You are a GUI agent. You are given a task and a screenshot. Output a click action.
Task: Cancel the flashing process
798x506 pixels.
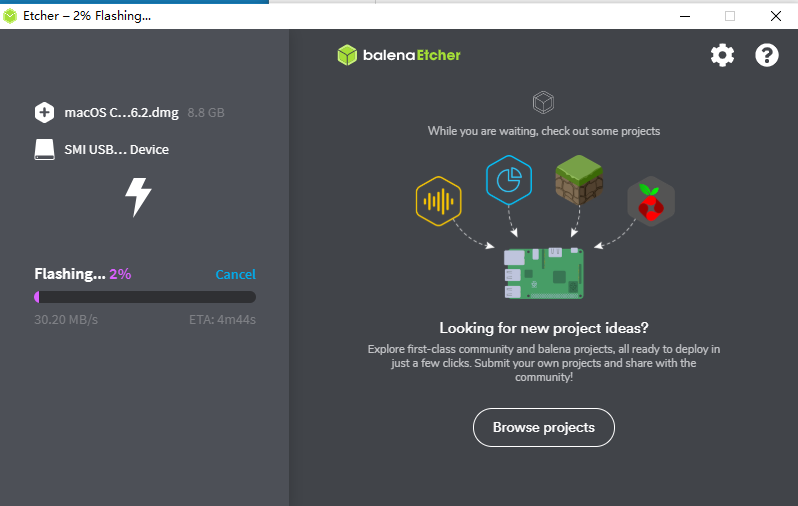[236, 274]
